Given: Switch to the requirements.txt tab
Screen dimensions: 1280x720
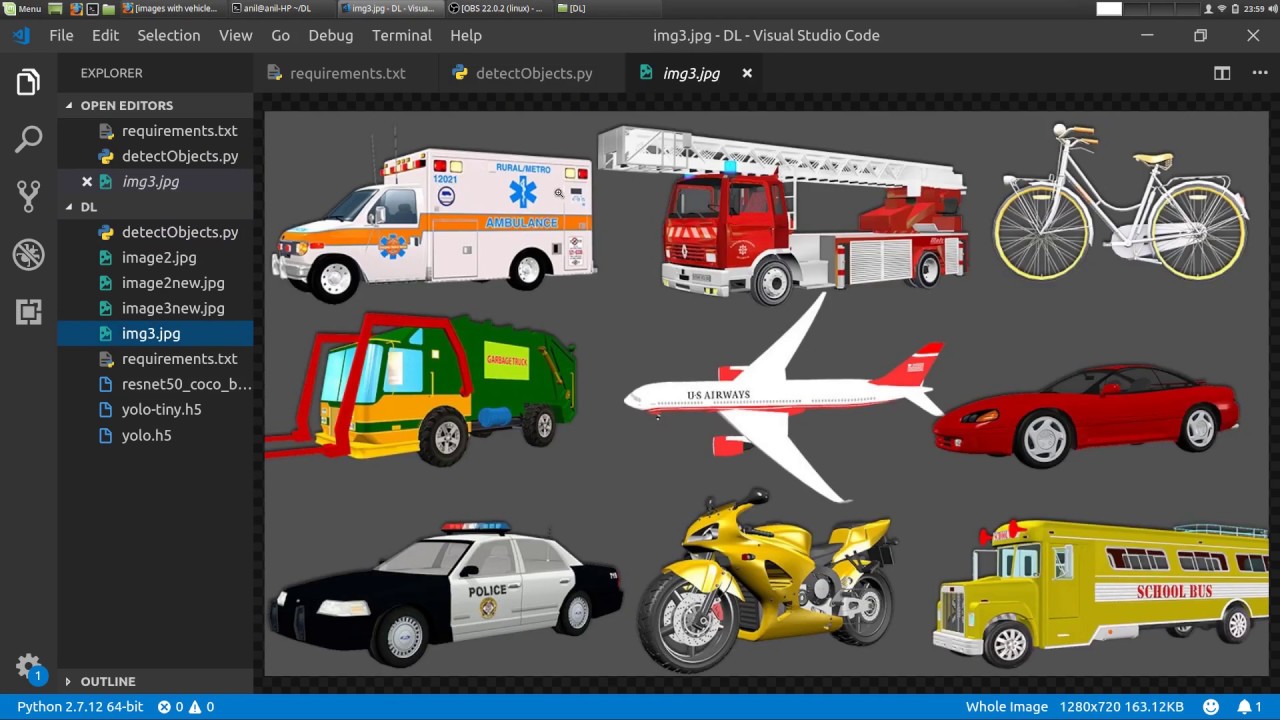Looking at the screenshot, I should pyautogui.click(x=346, y=73).
